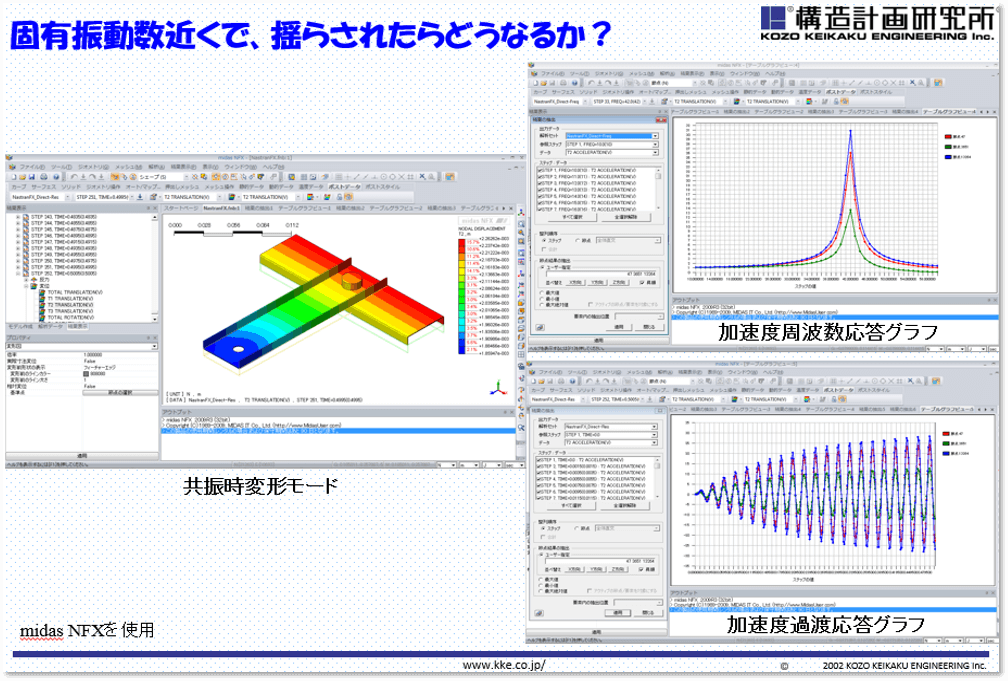Screen dimensions: 1008x681
Task: Click Save disk icon in deformation mode window
Action: (31, 176)
